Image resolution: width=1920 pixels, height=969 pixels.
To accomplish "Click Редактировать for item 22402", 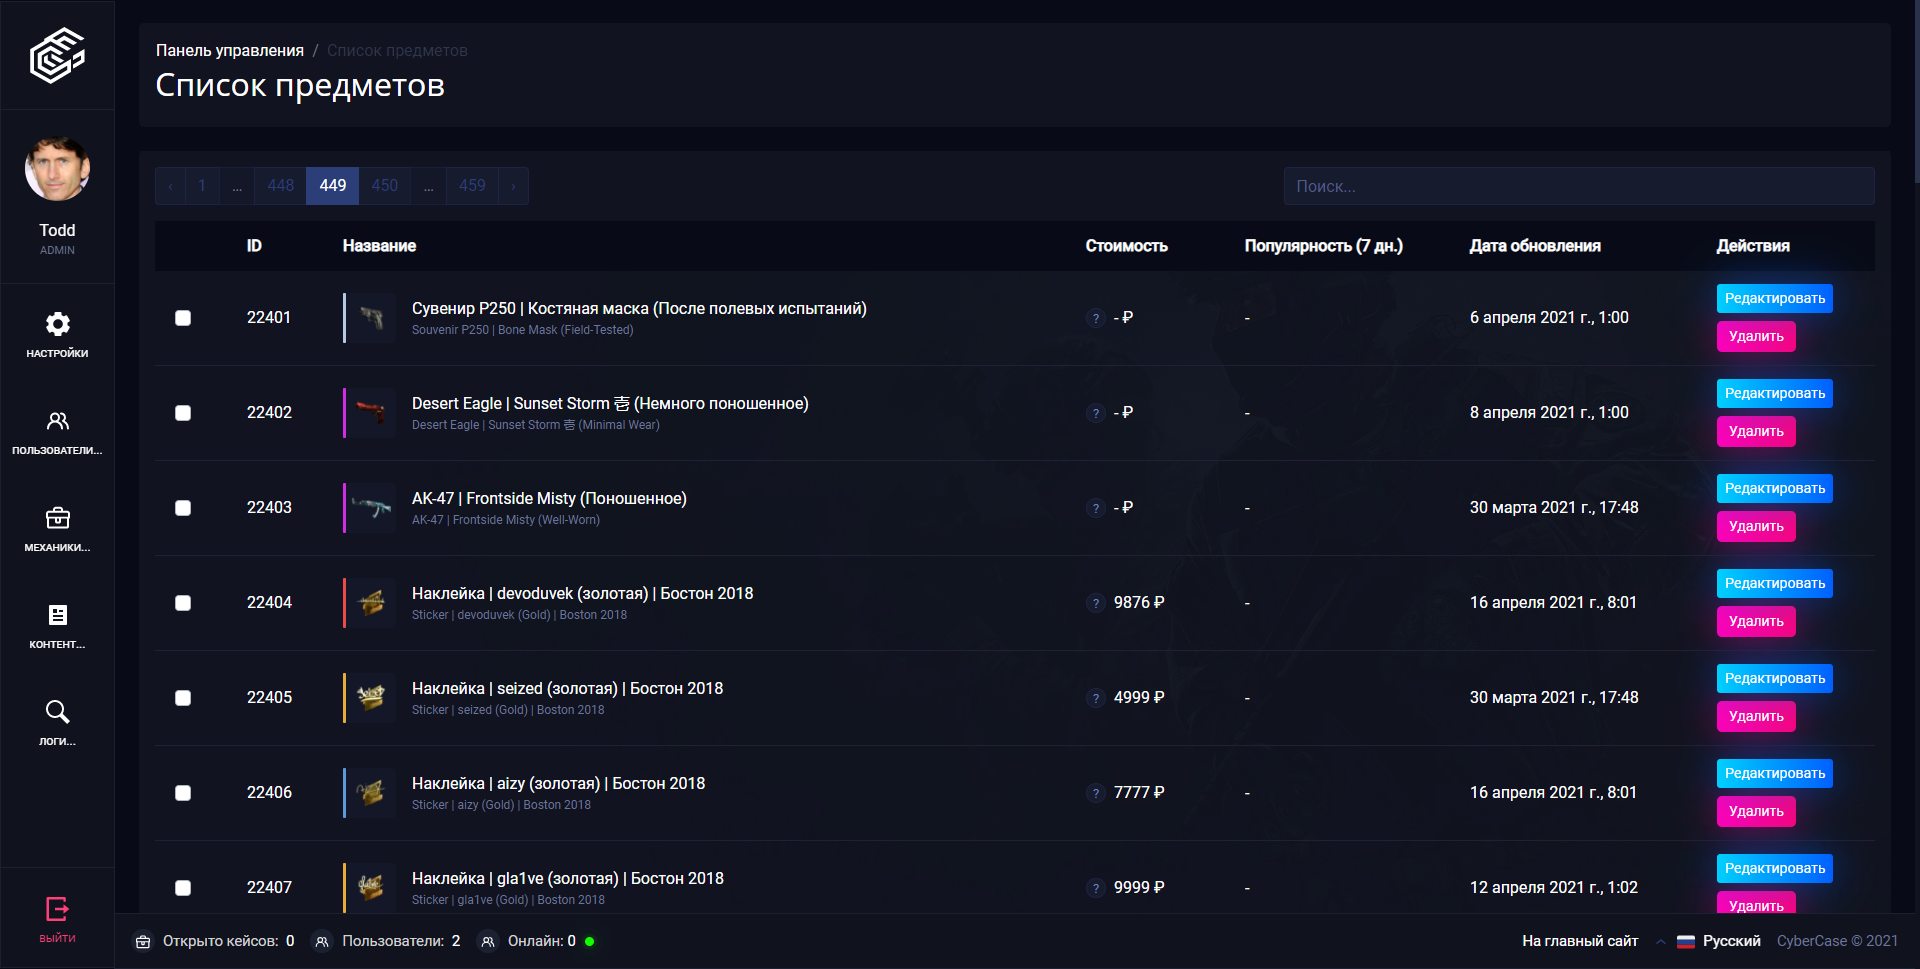I will 1774,393.
